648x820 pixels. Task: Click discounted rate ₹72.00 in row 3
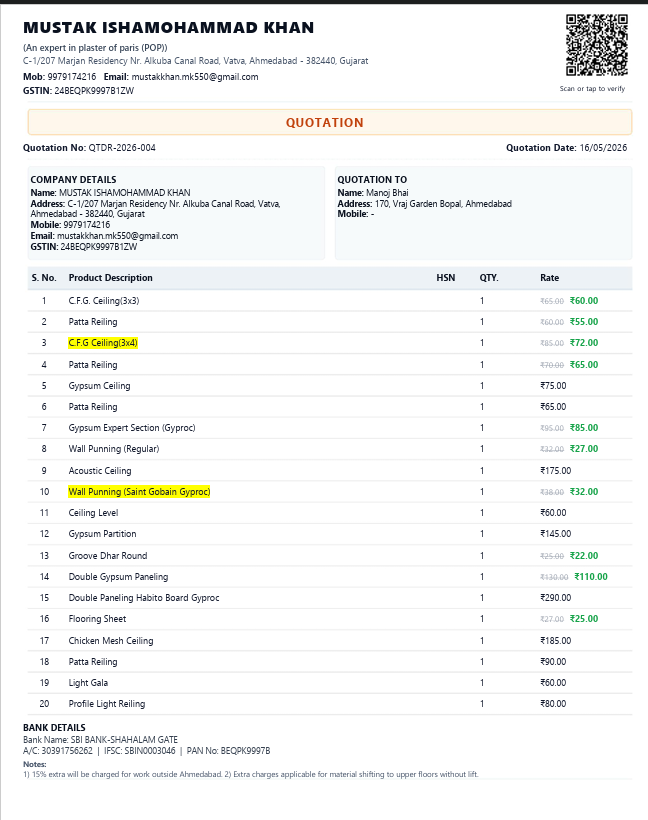[x=584, y=343]
